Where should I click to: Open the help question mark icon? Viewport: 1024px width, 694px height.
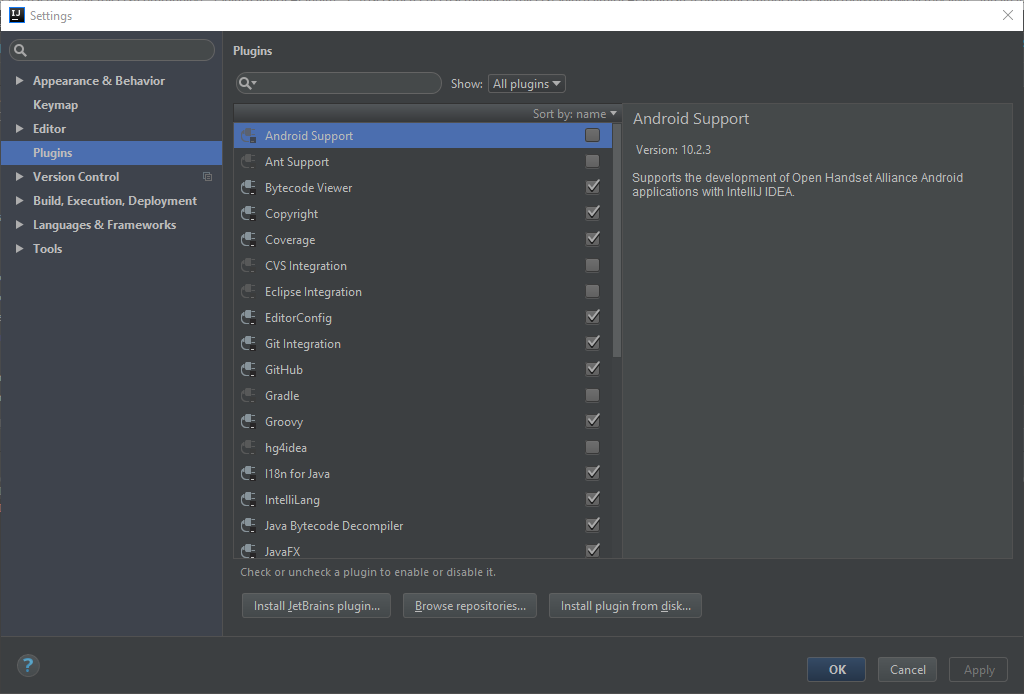coord(28,665)
